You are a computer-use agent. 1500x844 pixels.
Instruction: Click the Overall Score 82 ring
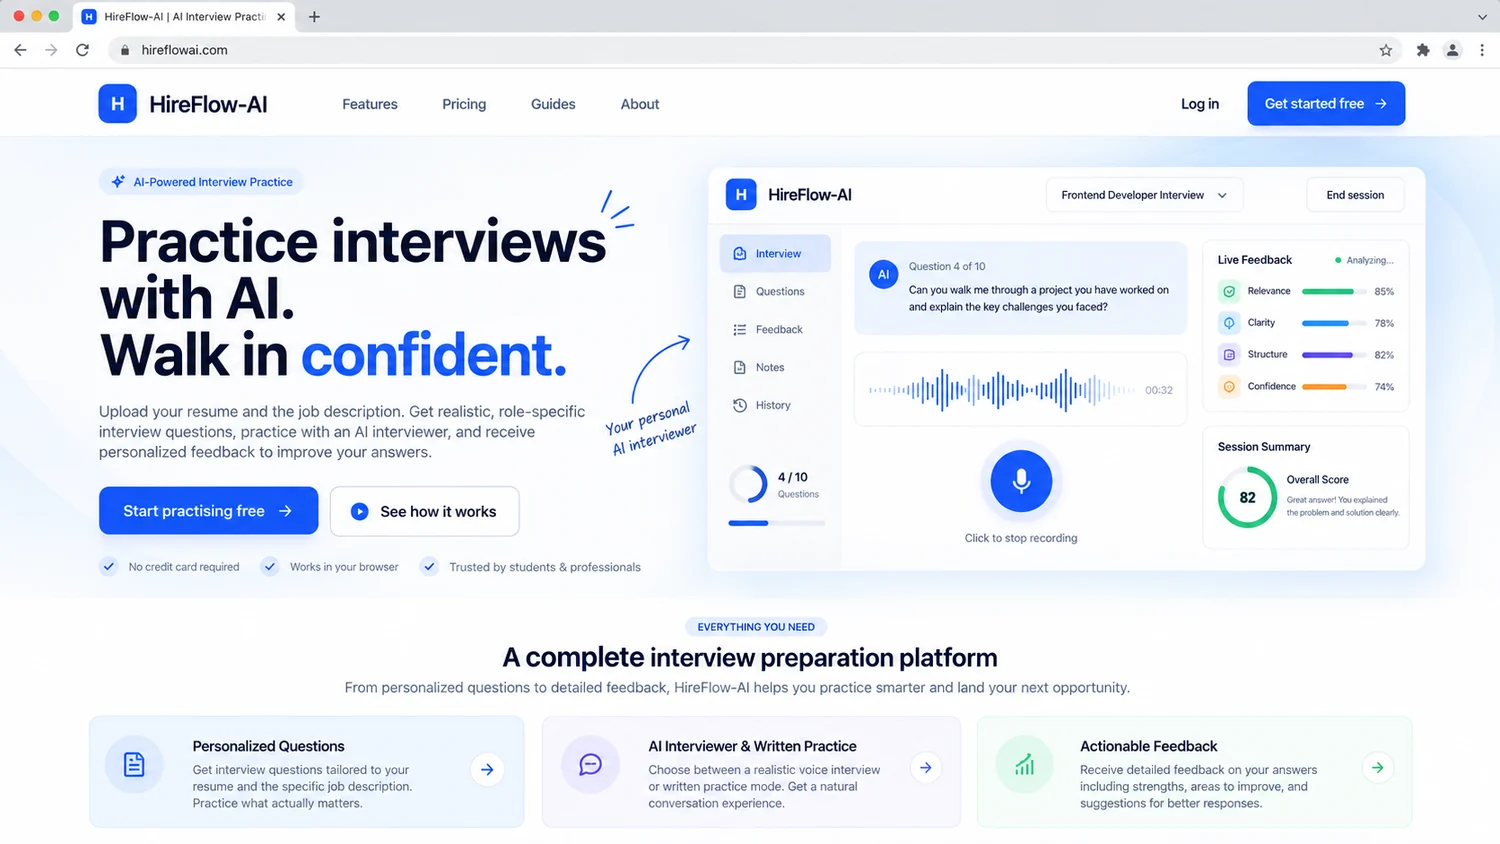pyautogui.click(x=1247, y=498)
